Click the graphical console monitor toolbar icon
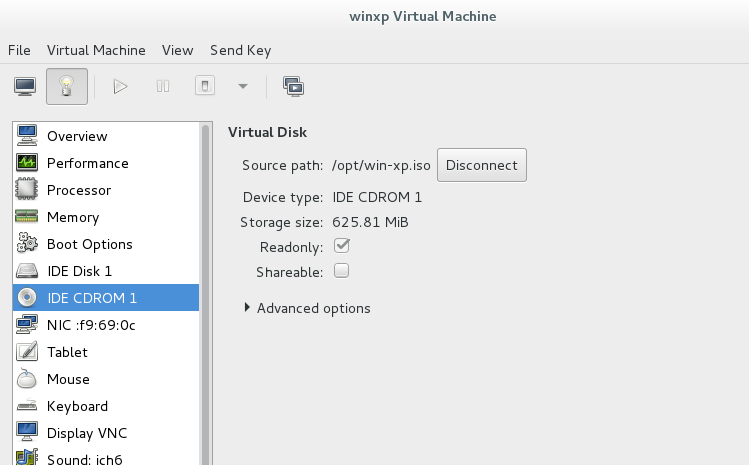 (x=25, y=87)
